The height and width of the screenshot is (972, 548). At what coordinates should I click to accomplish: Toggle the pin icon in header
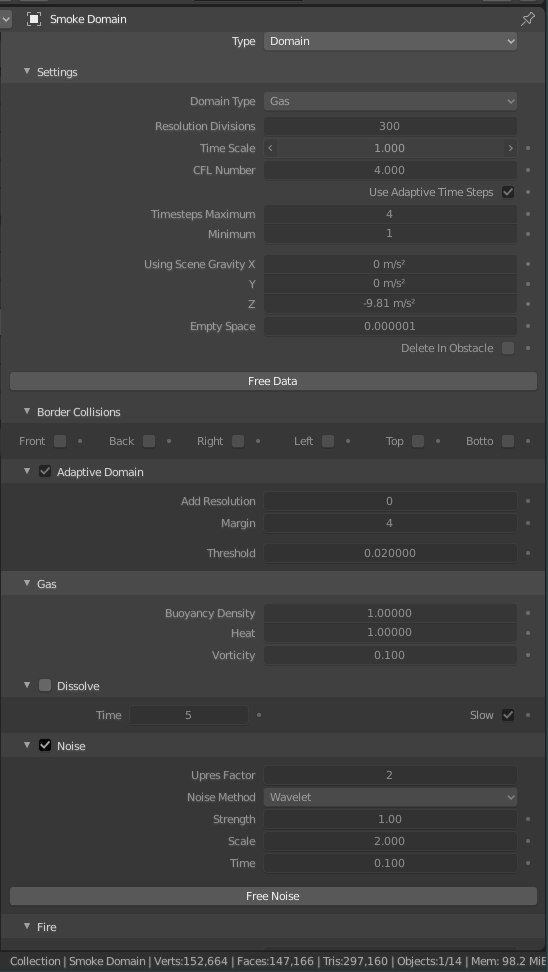click(x=528, y=19)
